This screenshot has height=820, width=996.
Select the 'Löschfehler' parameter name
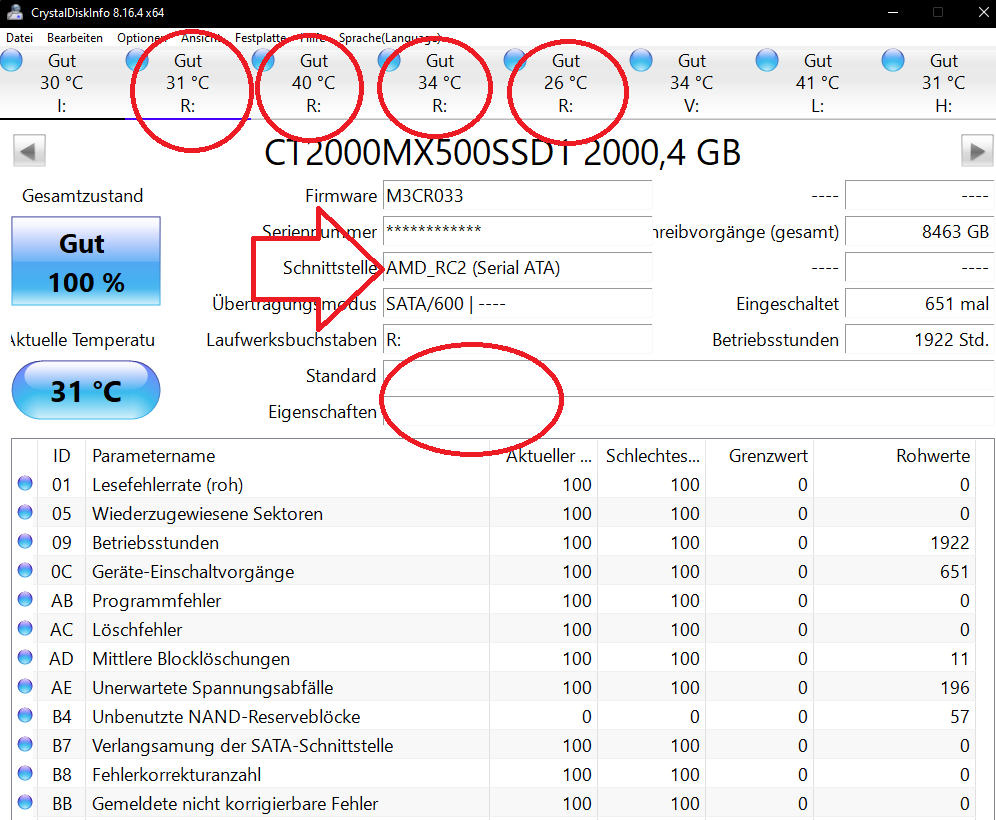pyautogui.click(x=137, y=629)
